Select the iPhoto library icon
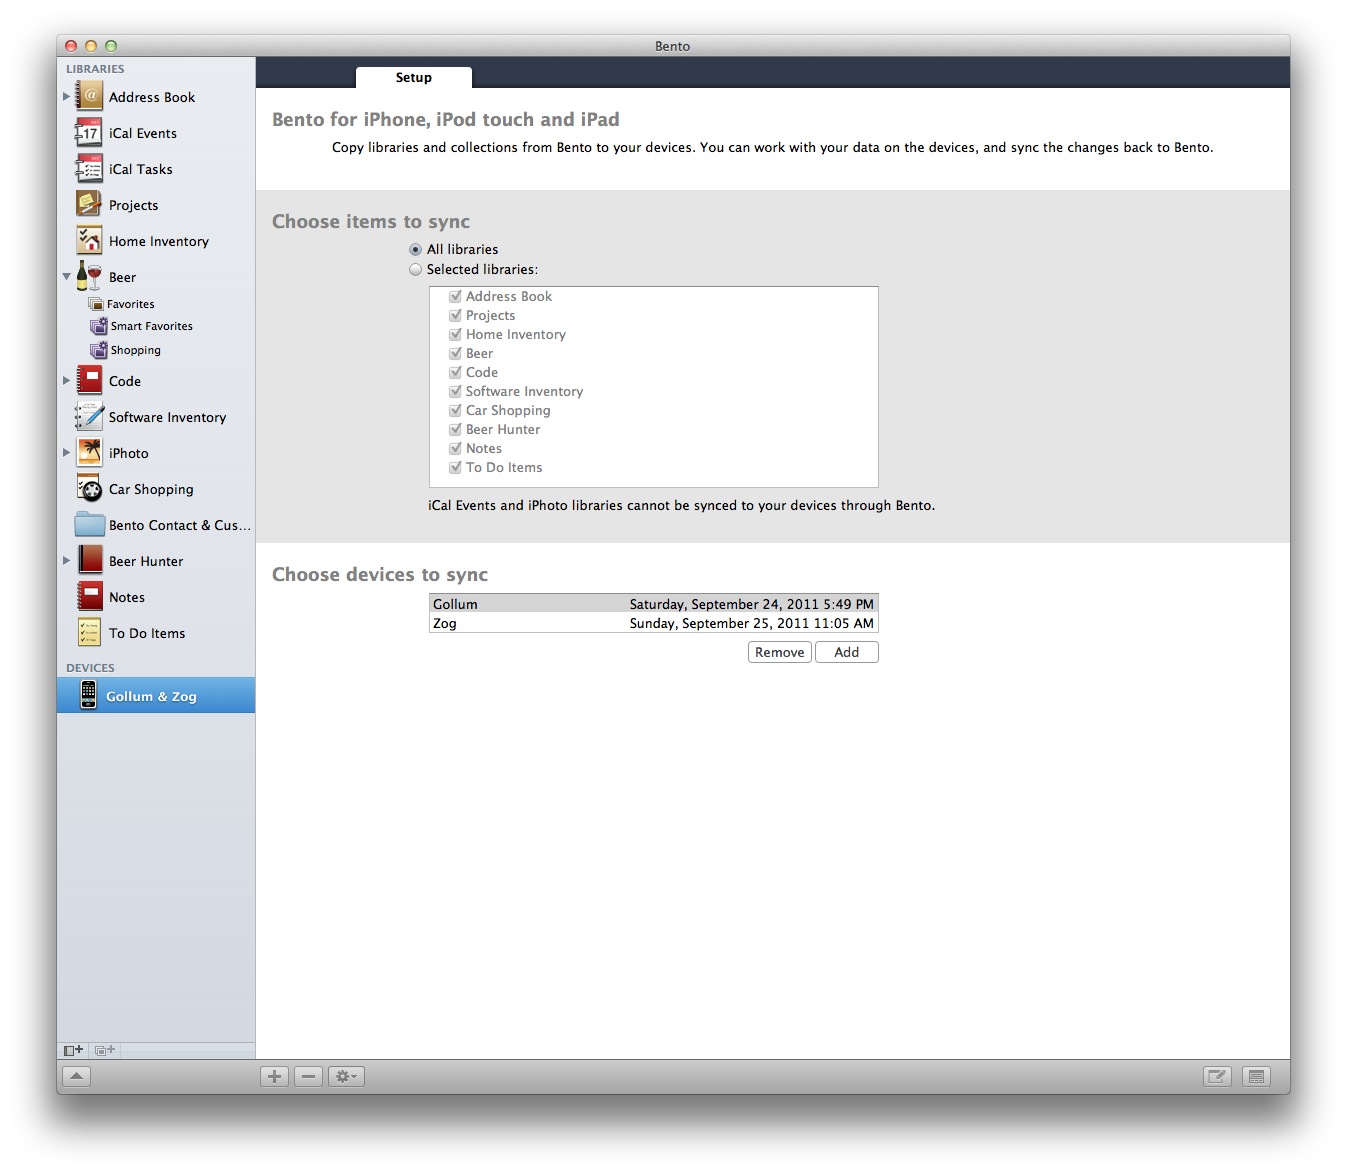The image size is (1347, 1173). pos(90,453)
